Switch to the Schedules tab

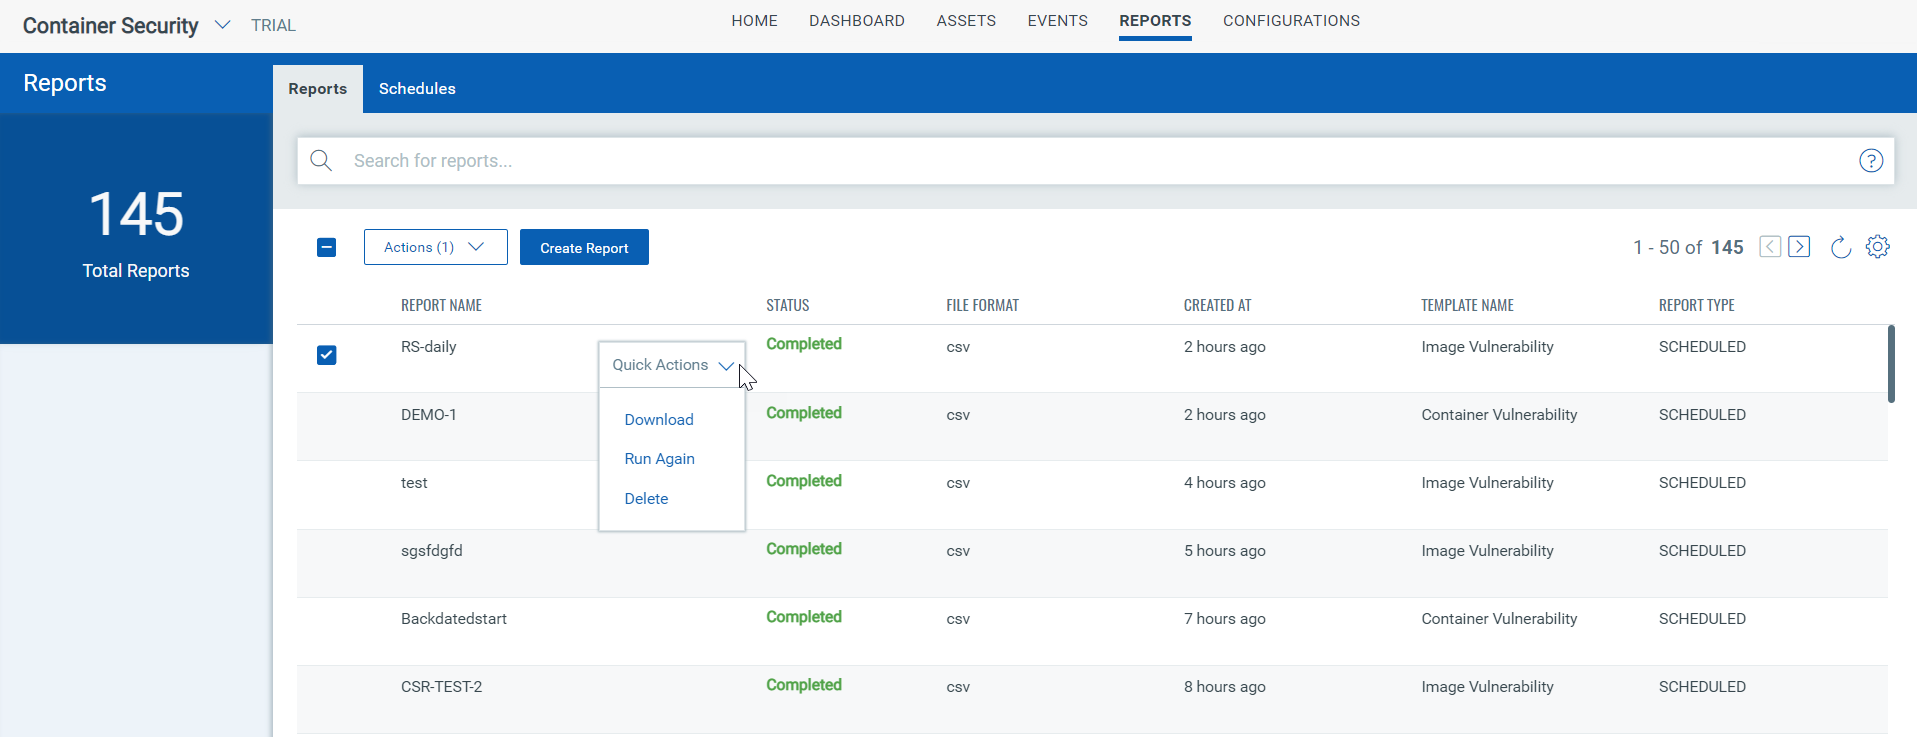417,89
